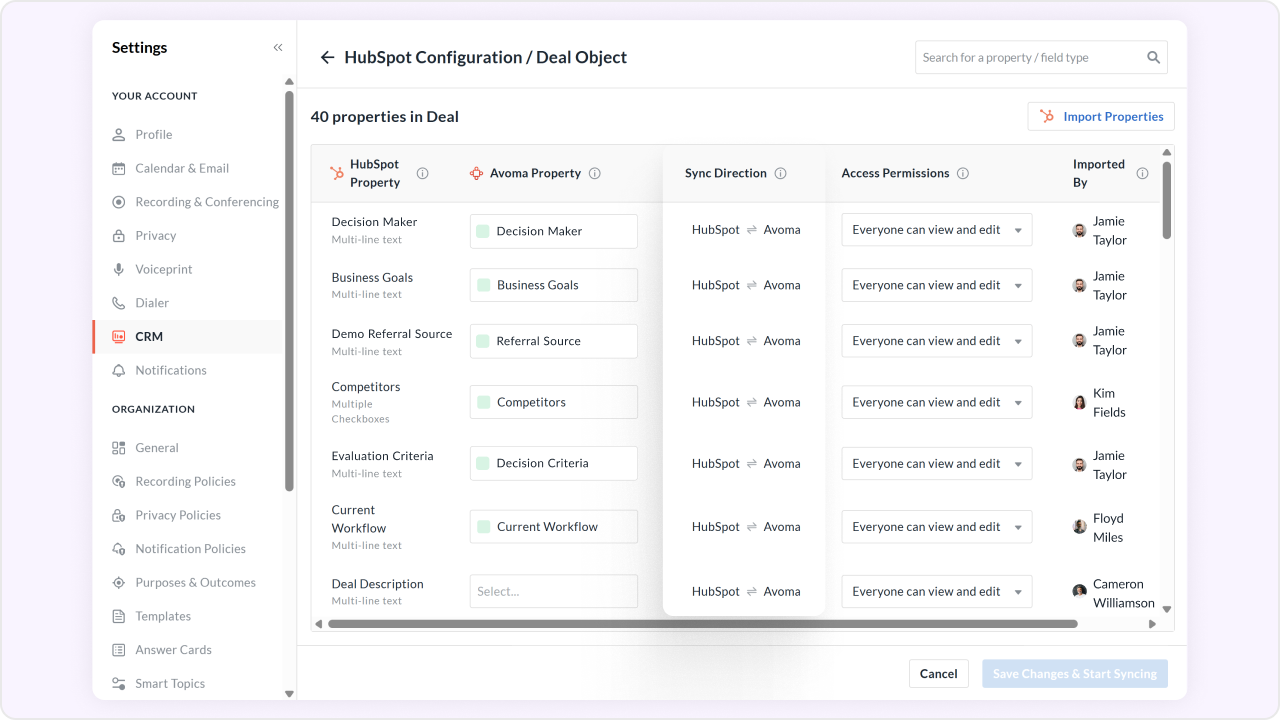Click the Answer Cards icon
Viewport: 1280px width, 720px height.
(x=119, y=650)
